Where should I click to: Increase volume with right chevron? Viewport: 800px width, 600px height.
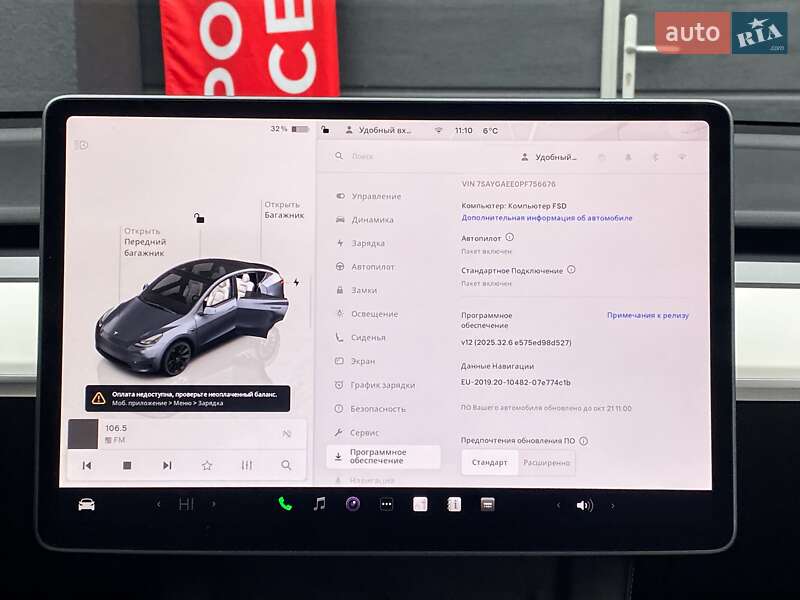[613, 505]
